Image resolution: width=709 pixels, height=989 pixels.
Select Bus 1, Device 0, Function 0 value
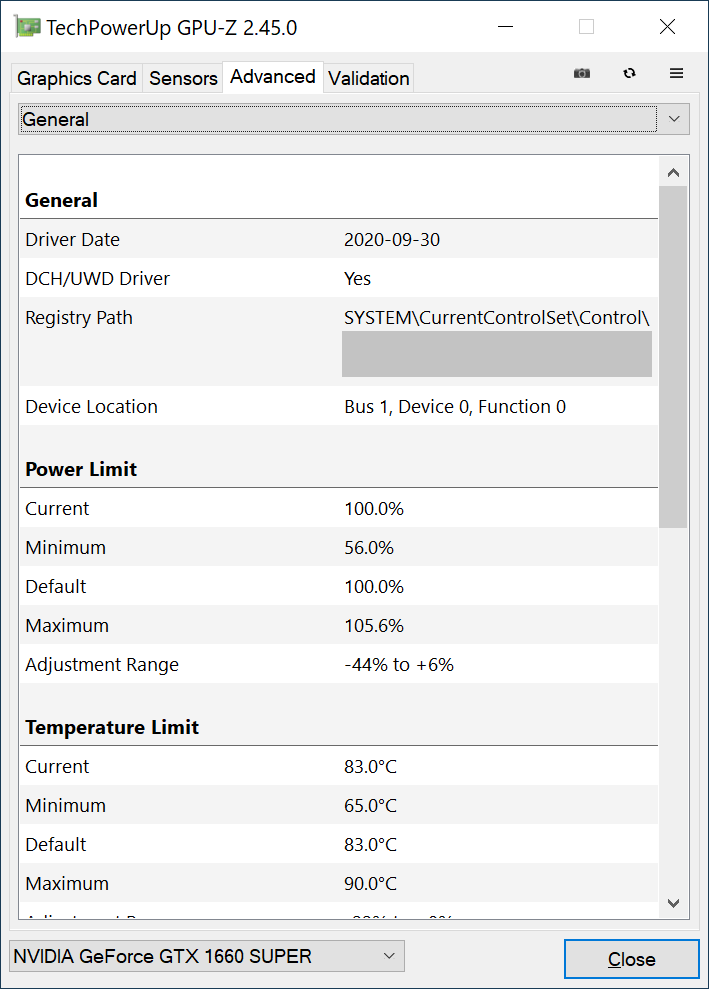[455, 407]
